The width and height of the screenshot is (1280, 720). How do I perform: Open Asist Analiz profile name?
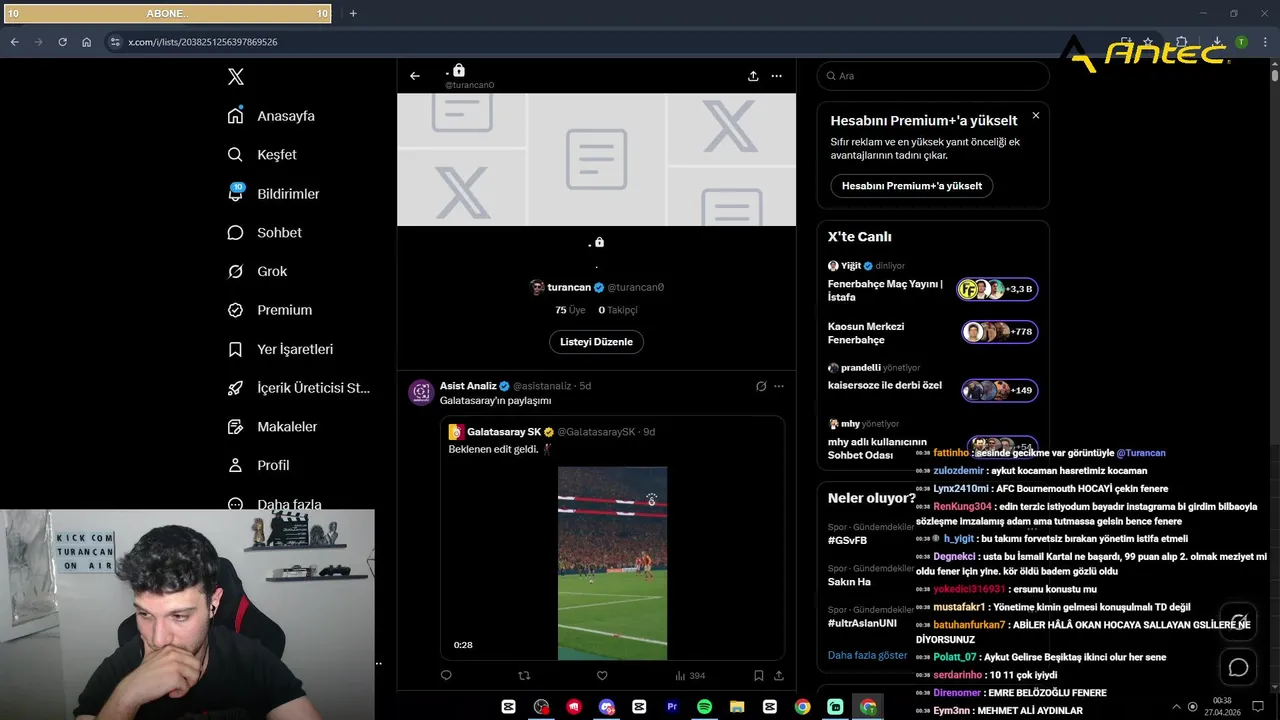pyautogui.click(x=468, y=386)
